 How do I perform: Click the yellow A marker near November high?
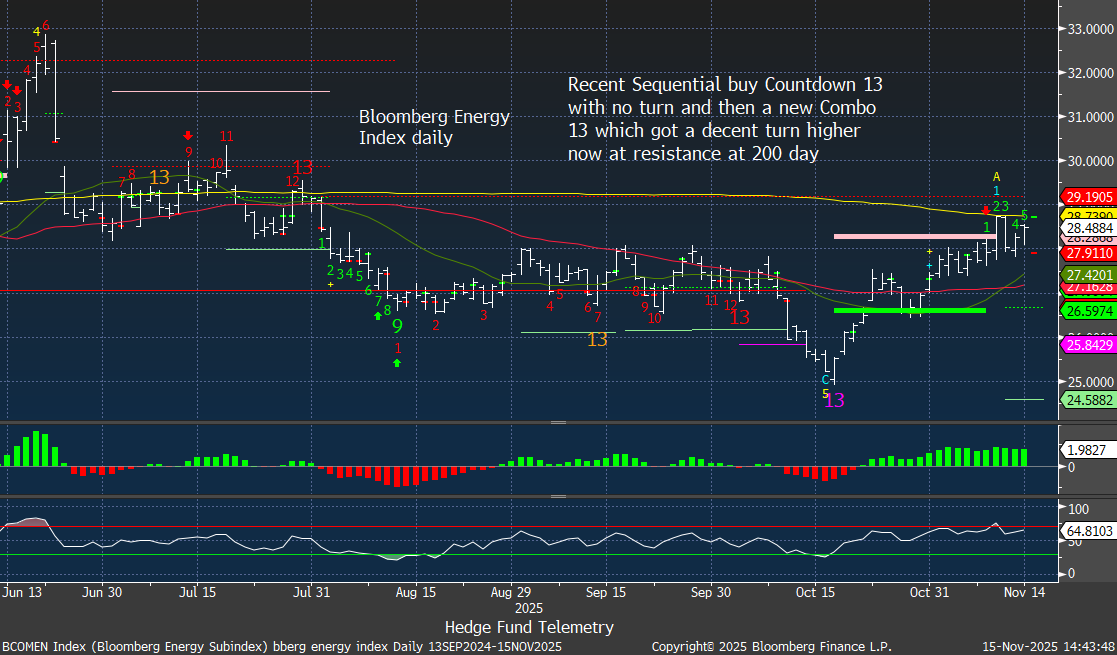[x=996, y=177]
